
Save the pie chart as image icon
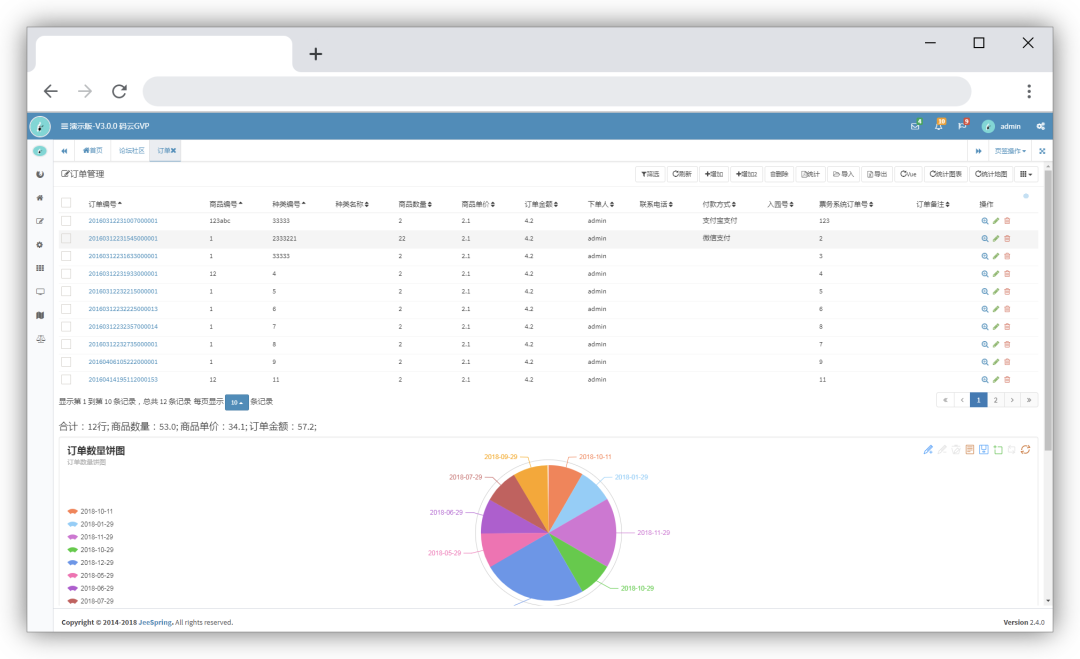(x=984, y=450)
